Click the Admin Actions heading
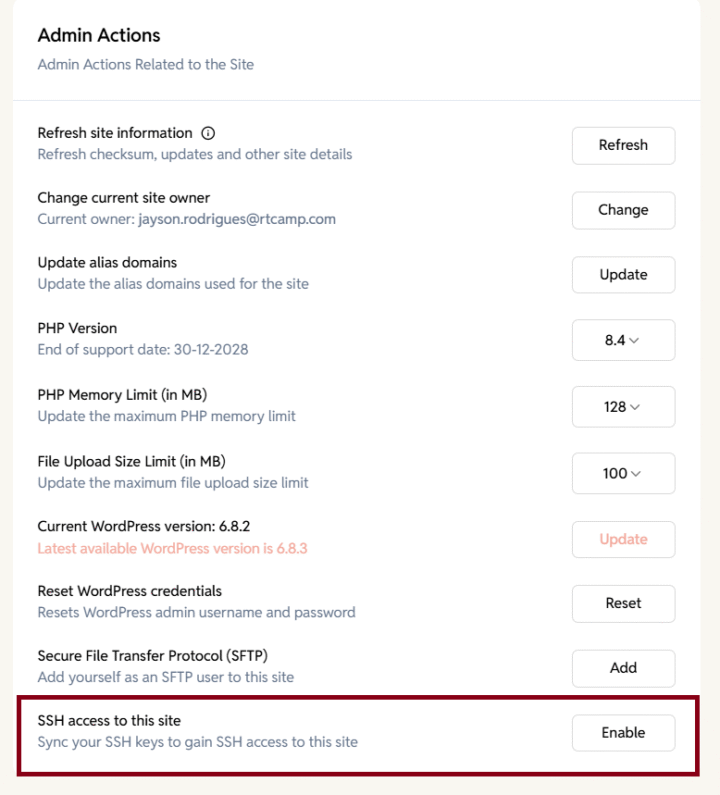The height and width of the screenshot is (795, 720). tap(99, 35)
